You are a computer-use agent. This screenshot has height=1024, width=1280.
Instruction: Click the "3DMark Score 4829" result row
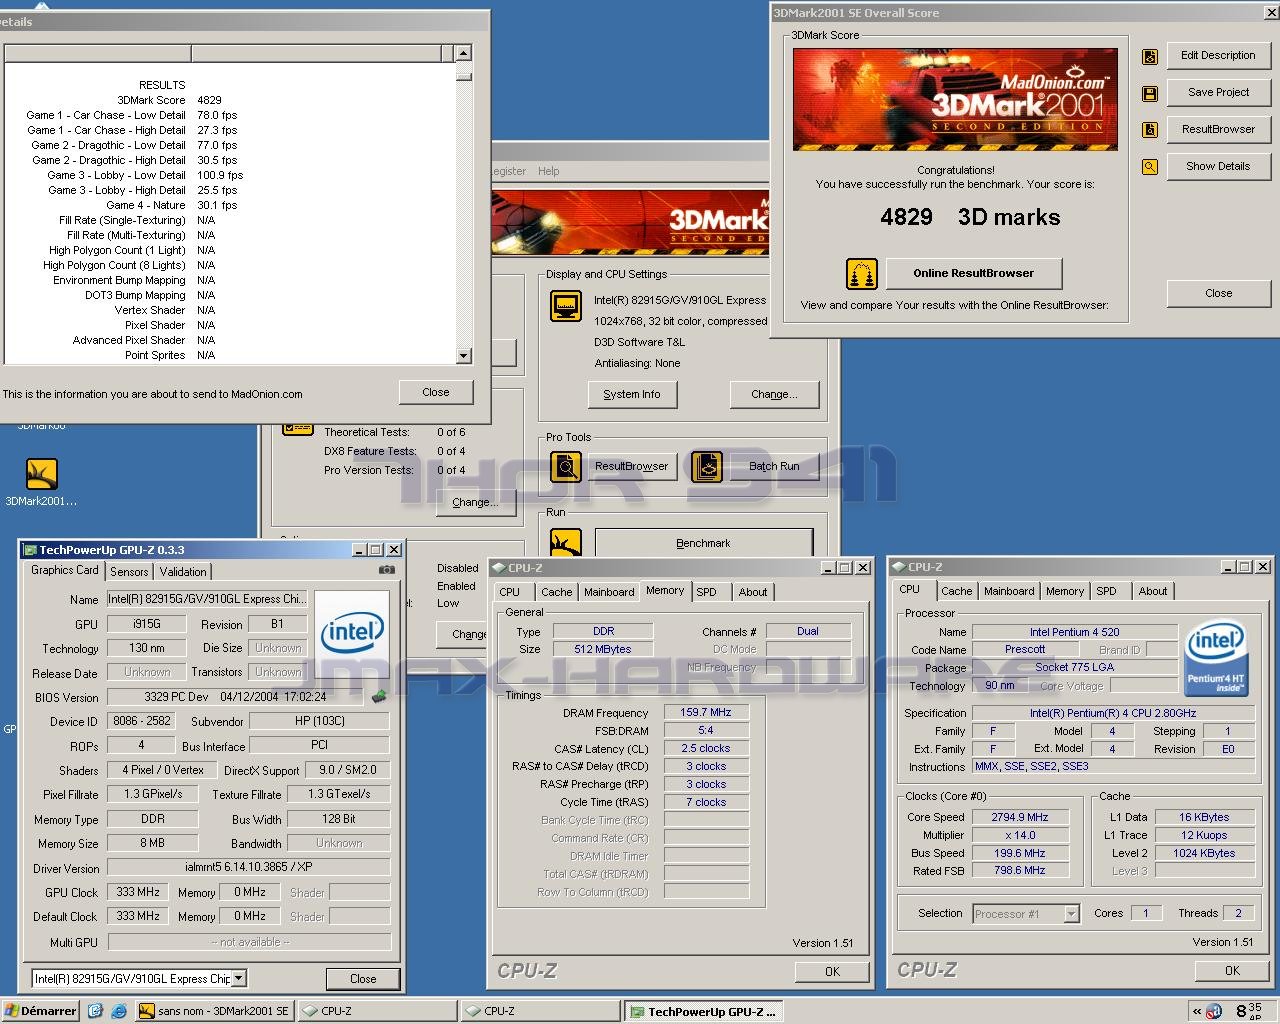pos(169,100)
